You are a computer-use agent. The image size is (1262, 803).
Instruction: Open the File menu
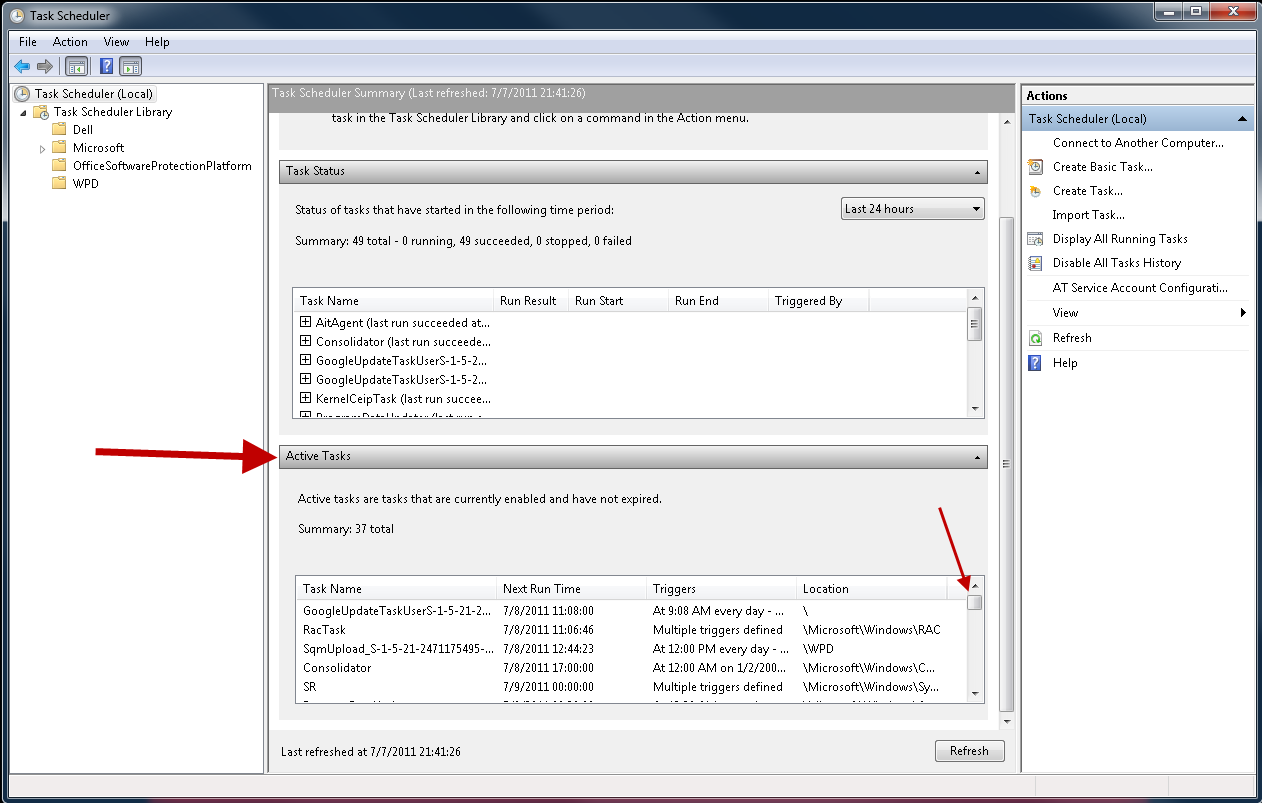click(x=28, y=42)
